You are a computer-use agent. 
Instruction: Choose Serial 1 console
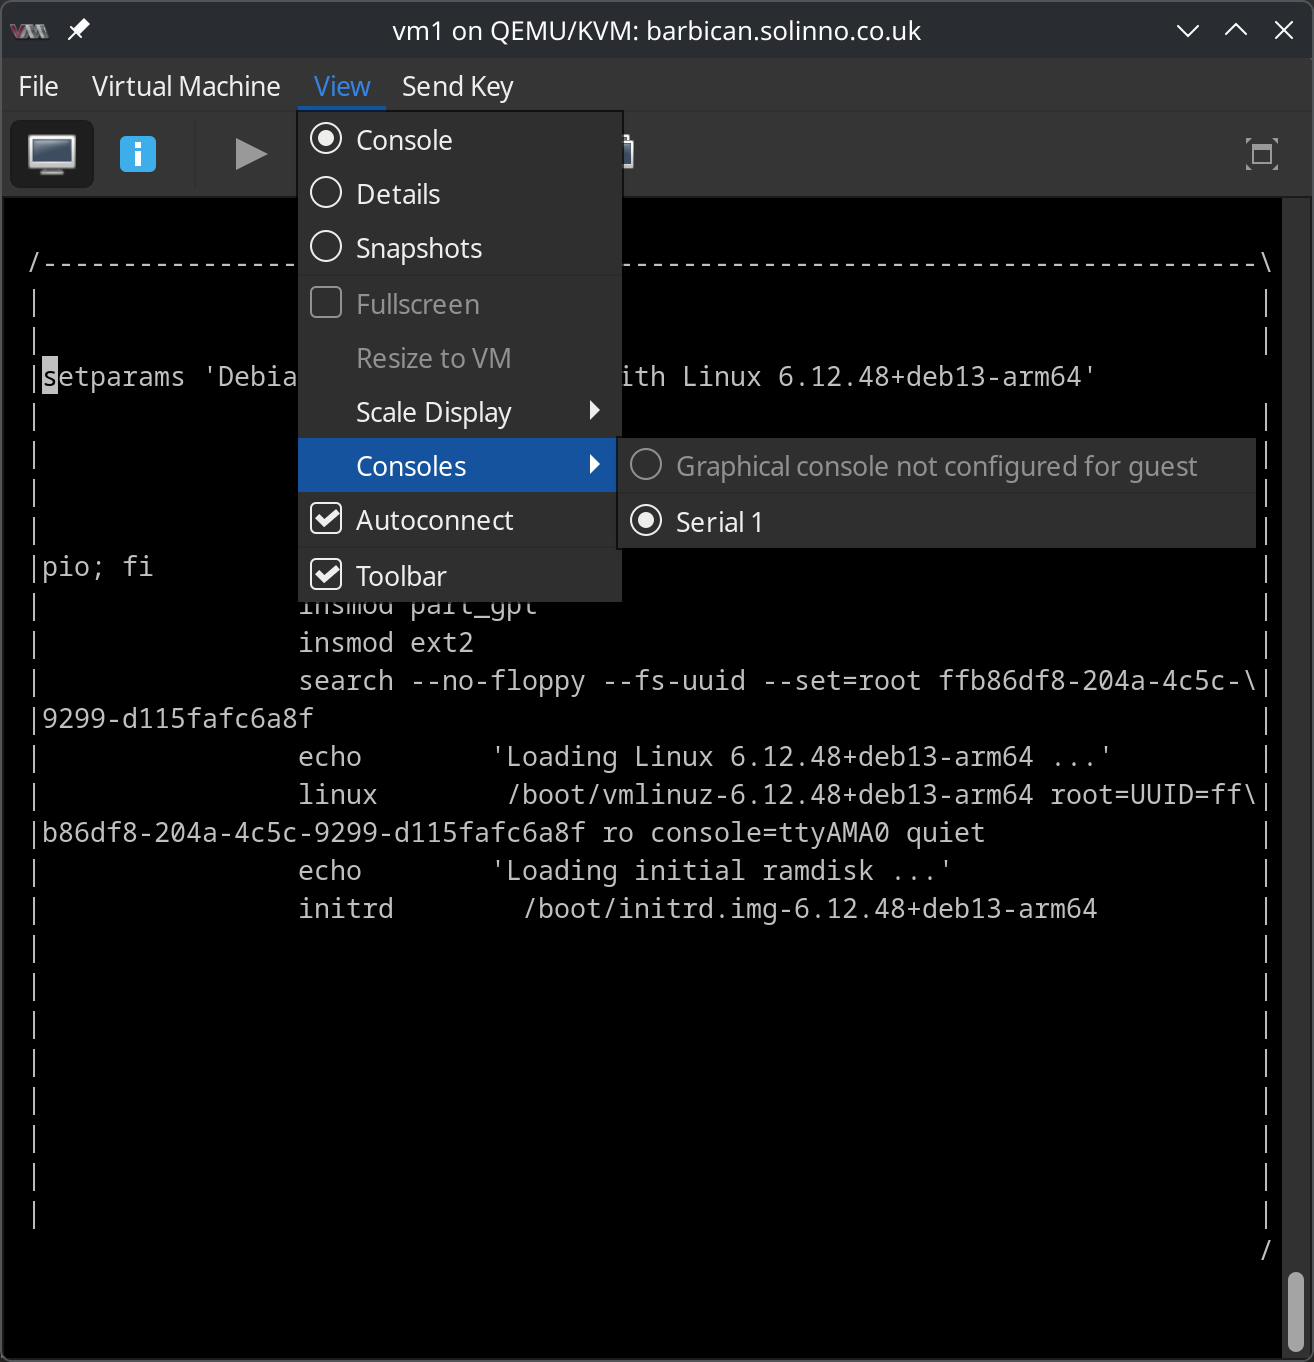[718, 522]
